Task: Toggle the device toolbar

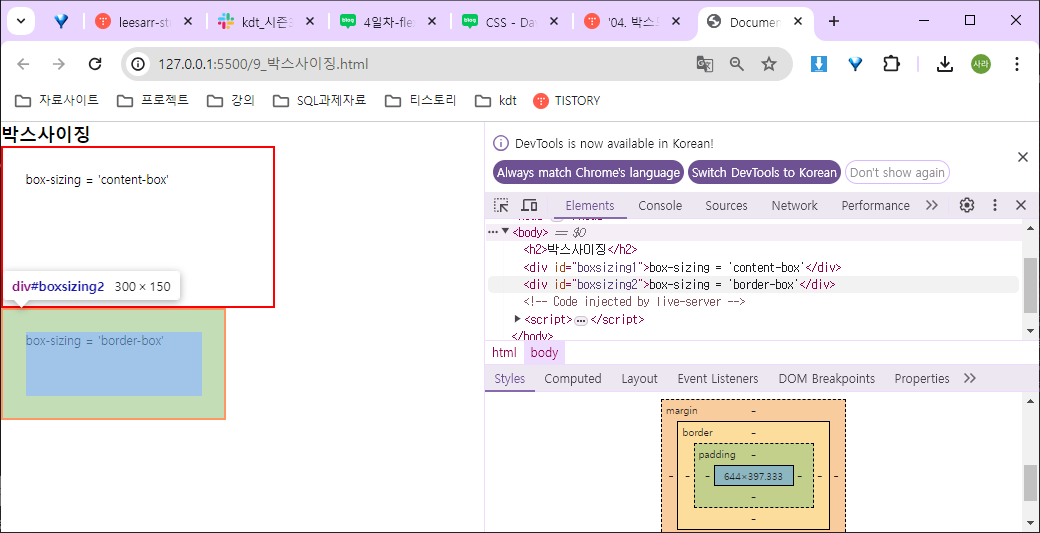Action: coord(529,206)
